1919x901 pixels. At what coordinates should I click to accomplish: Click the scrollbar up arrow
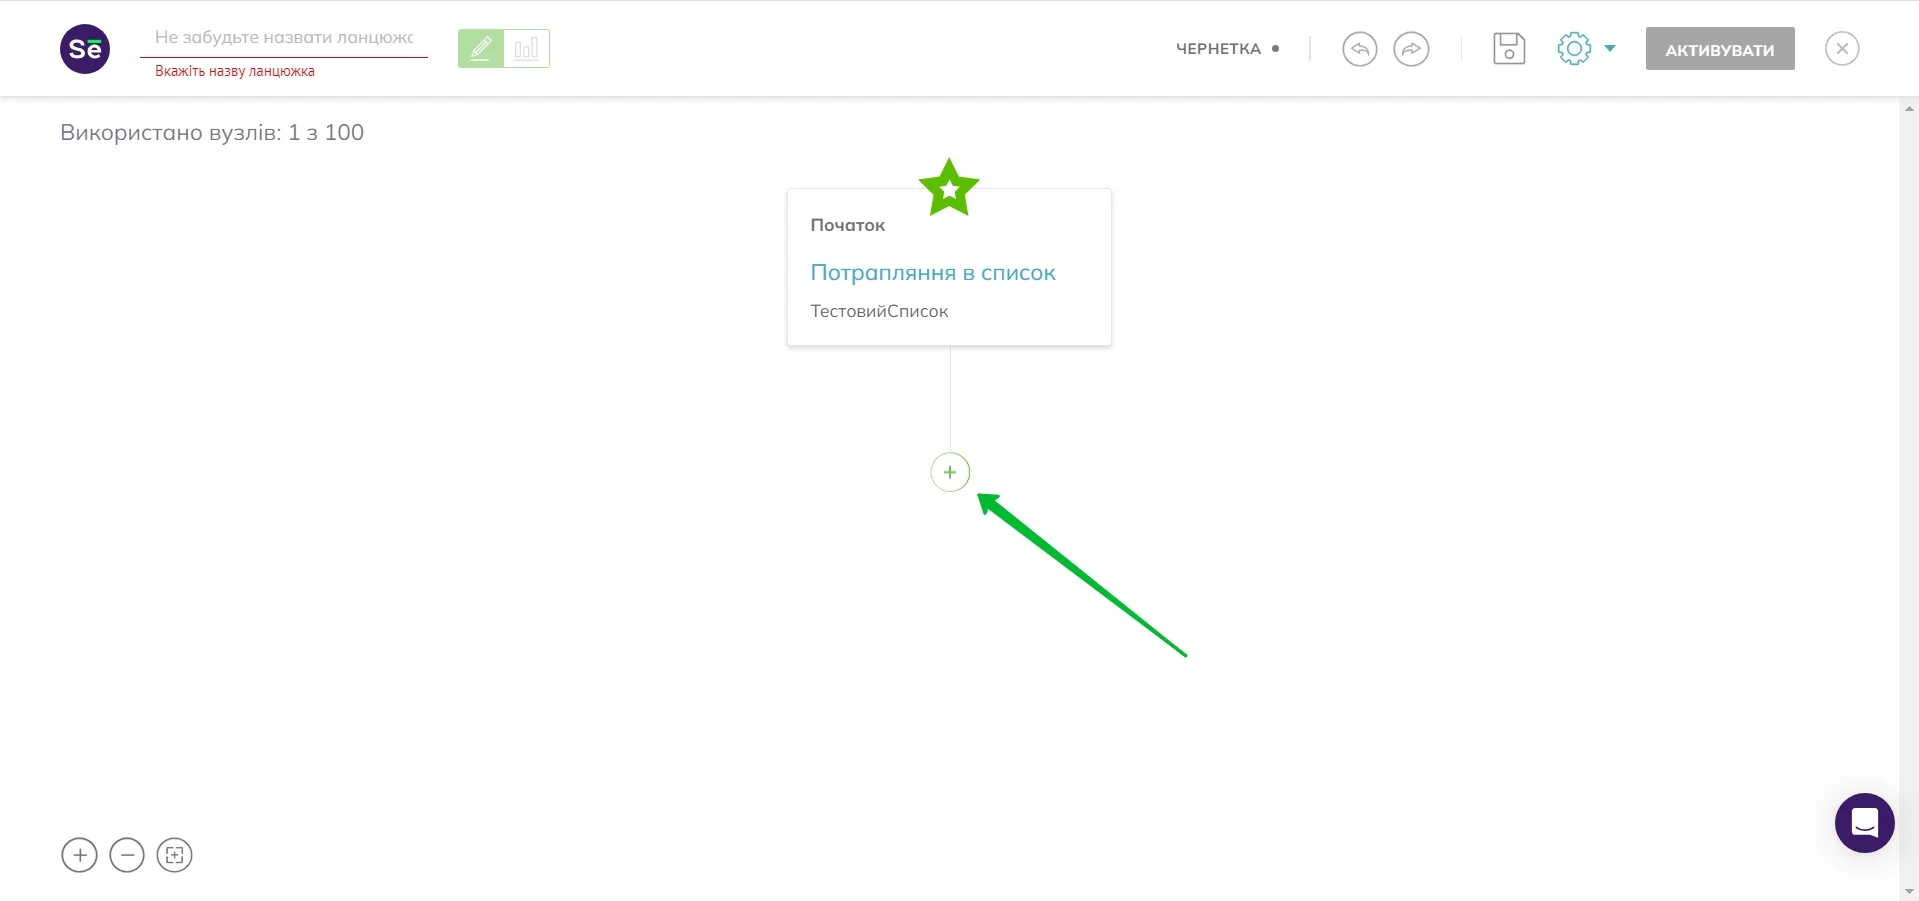pyautogui.click(x=1909, y=107)
